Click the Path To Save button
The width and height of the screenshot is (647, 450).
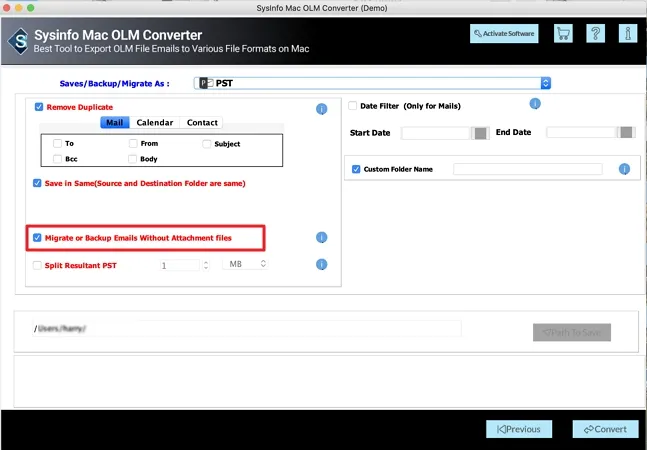[x=572, y=332]
